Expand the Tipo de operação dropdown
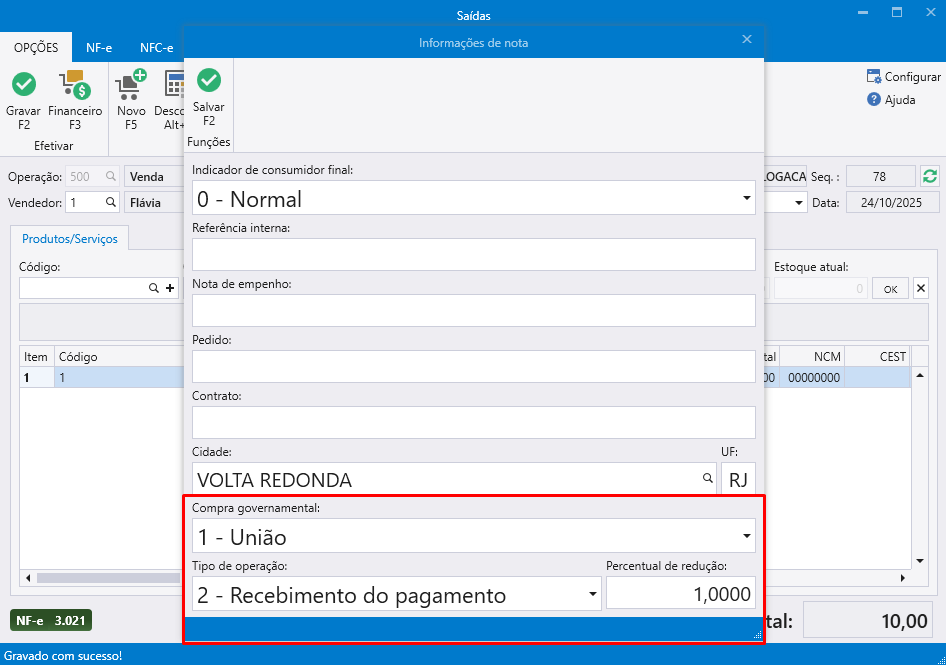Image resolution: width=946 pixels, height=665 pixels. click(x=592, y=595)
